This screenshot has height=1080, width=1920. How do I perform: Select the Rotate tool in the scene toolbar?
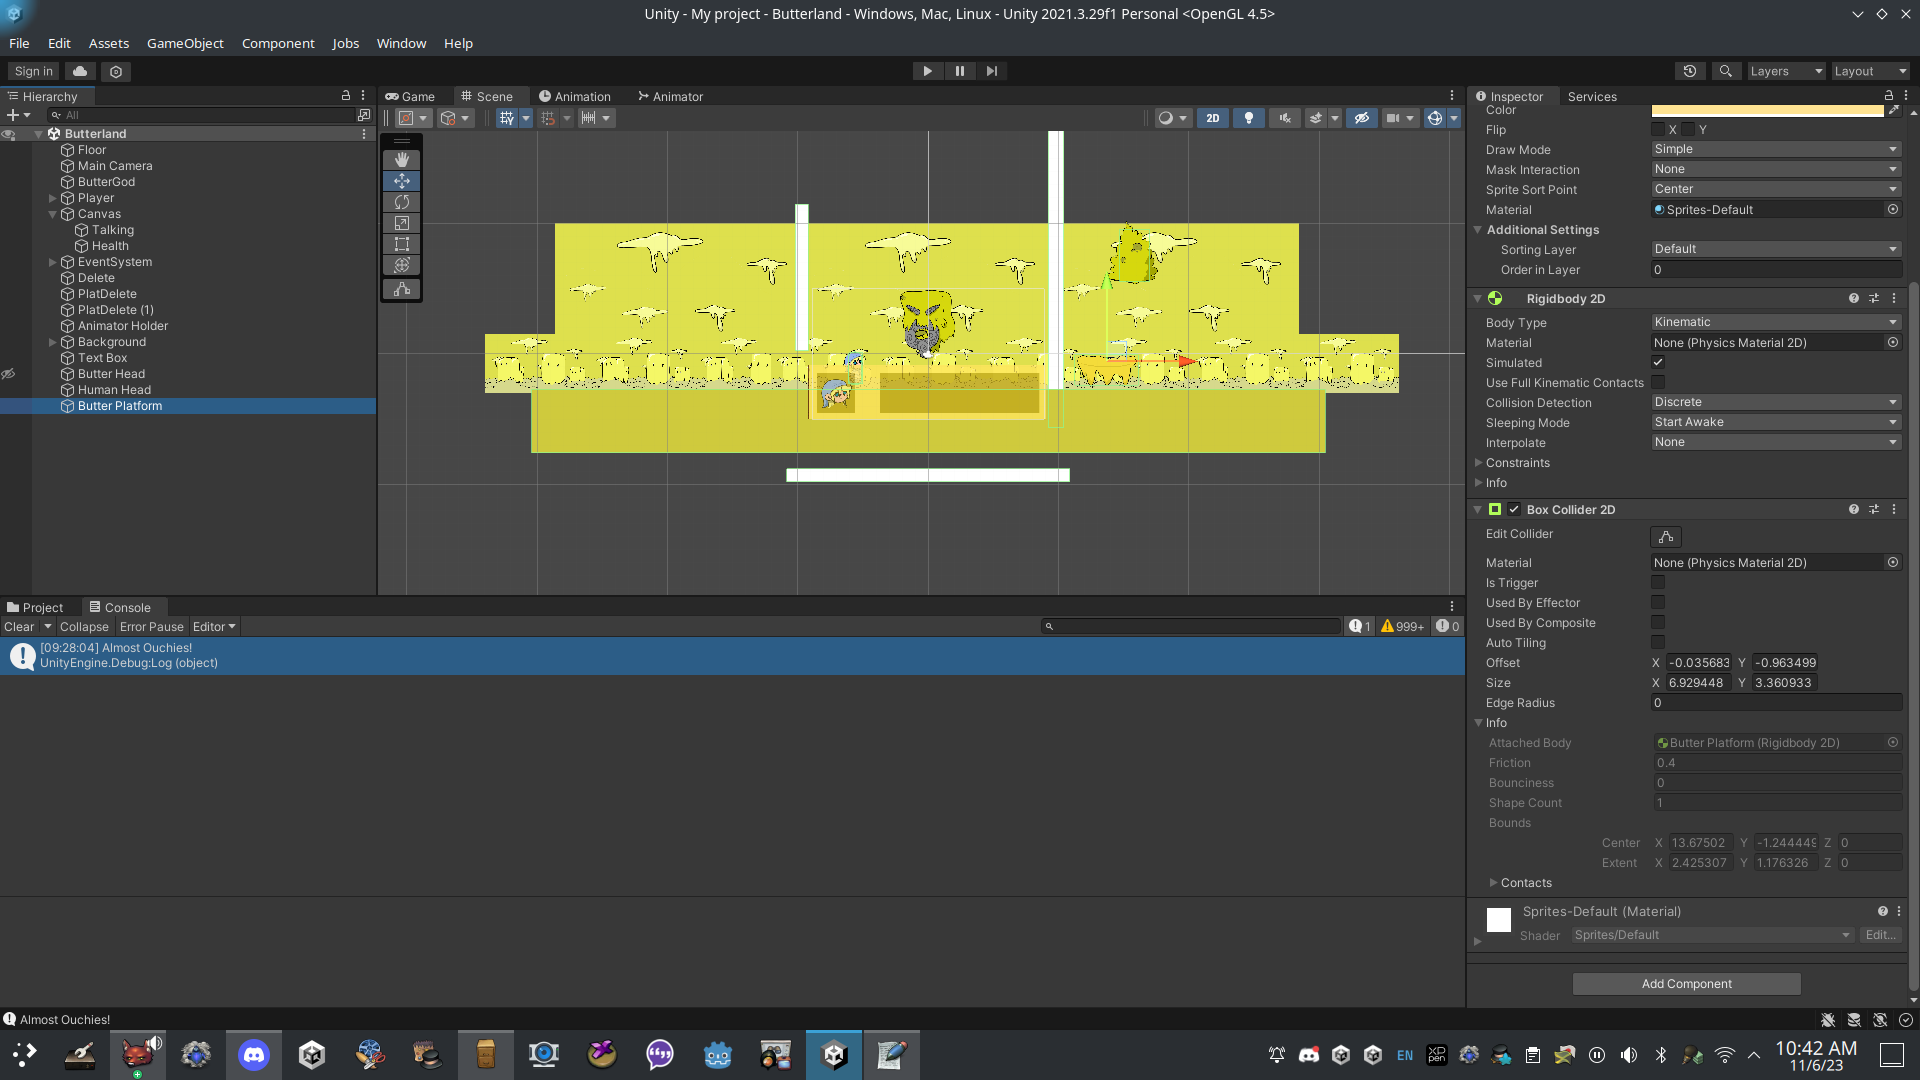[x=402, y=202]
